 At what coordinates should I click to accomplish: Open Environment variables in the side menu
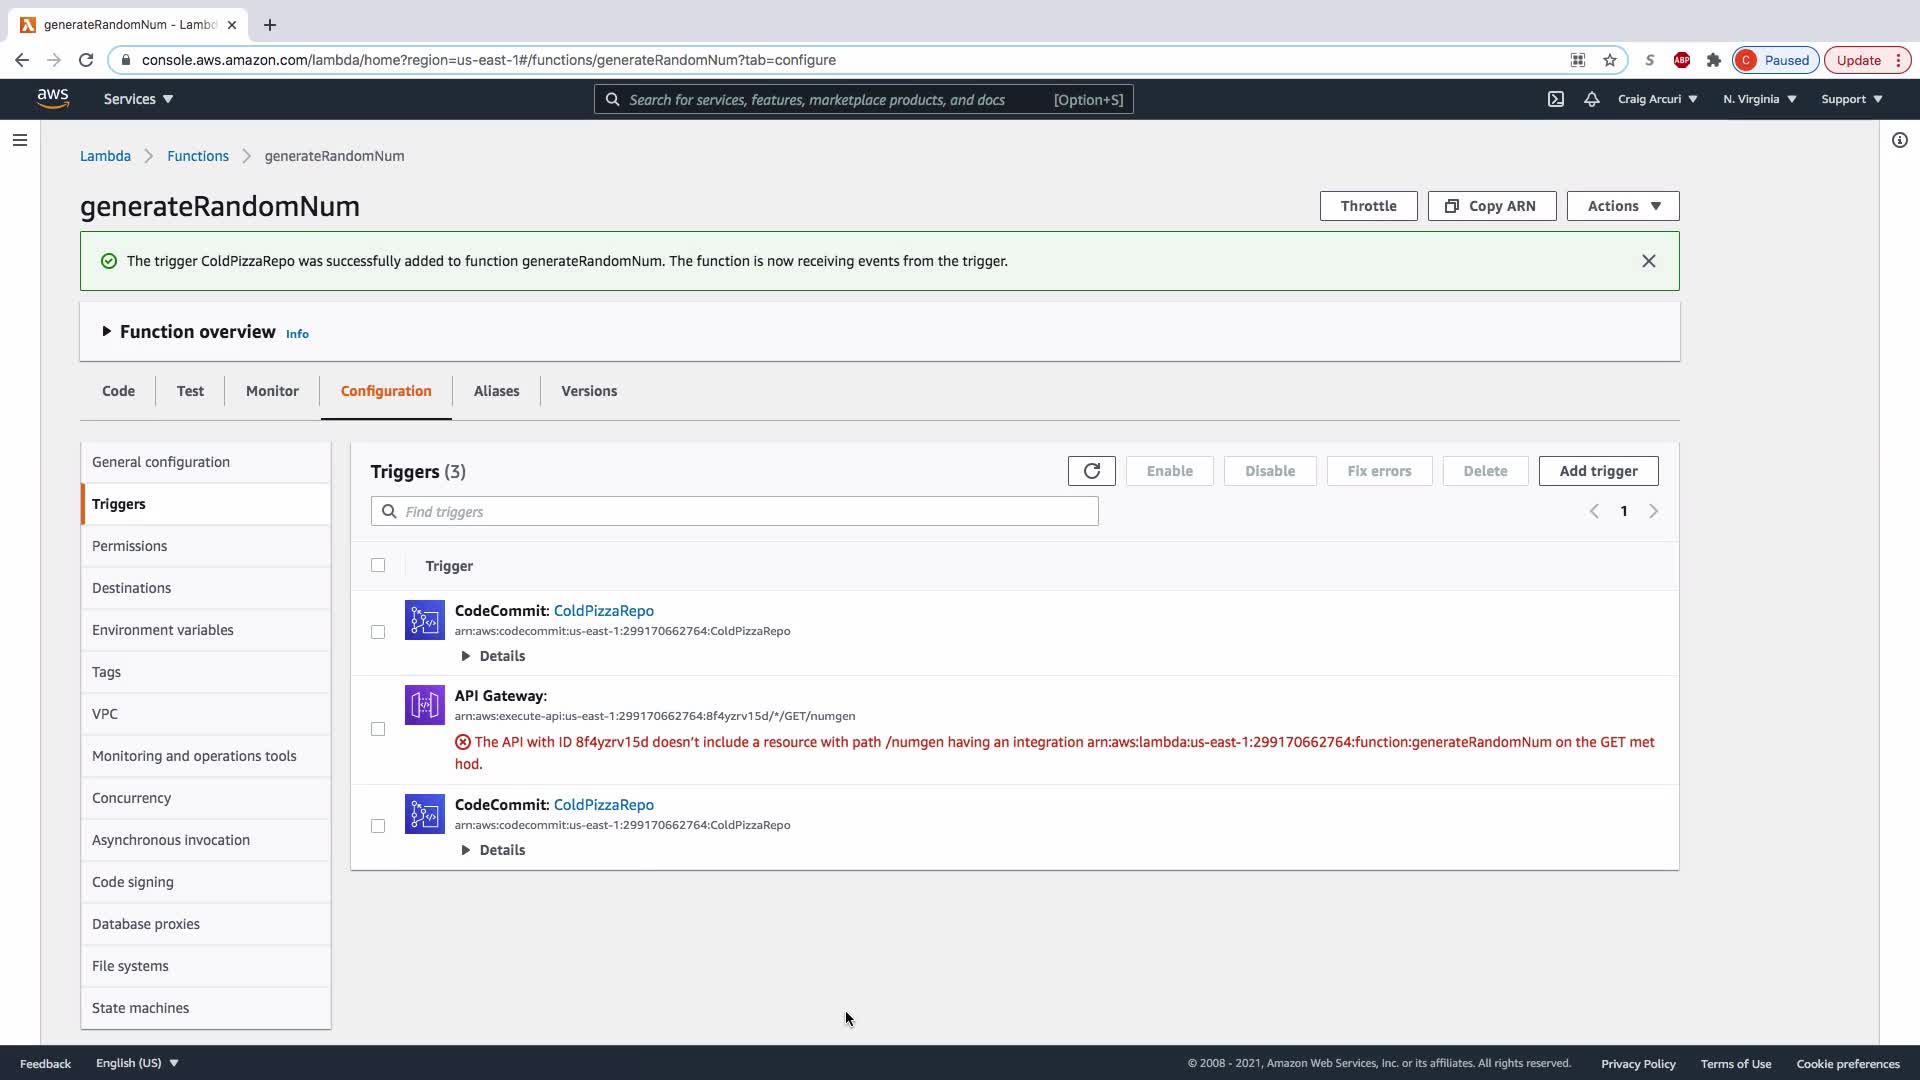click(x=163, y=630)
